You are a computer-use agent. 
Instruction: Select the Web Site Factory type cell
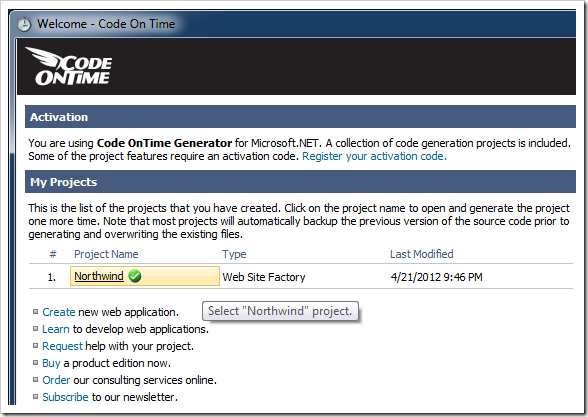point(264,277)
